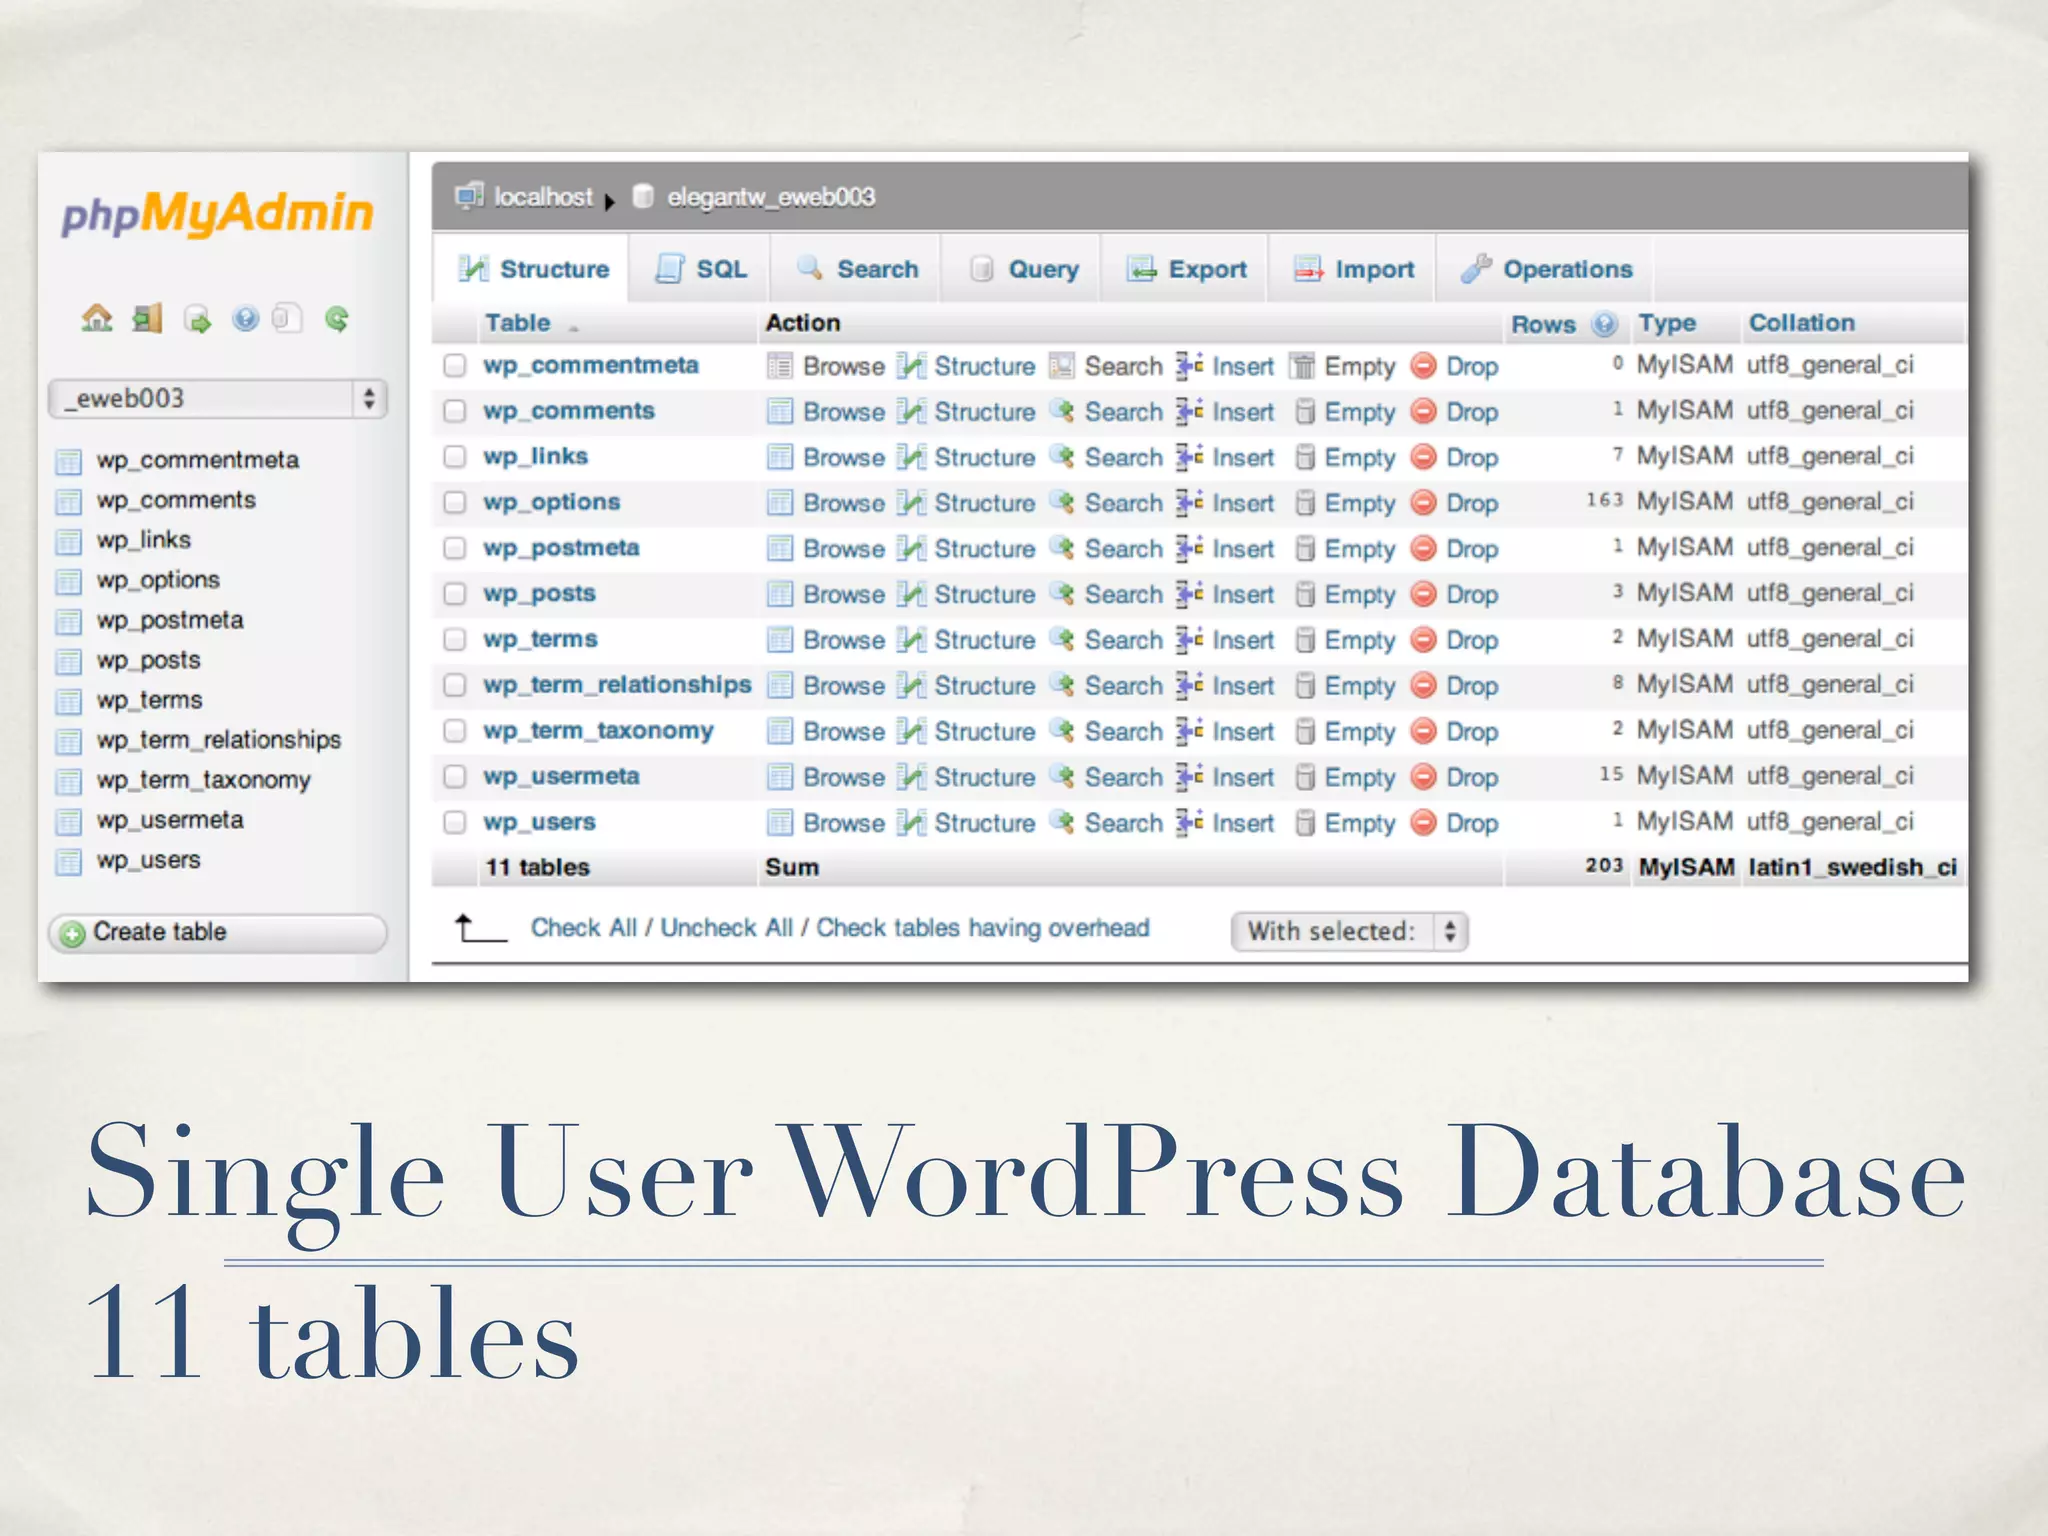Select the wp_terms row checkbox
2048x1536 pixels.
(x=455, y=639)
